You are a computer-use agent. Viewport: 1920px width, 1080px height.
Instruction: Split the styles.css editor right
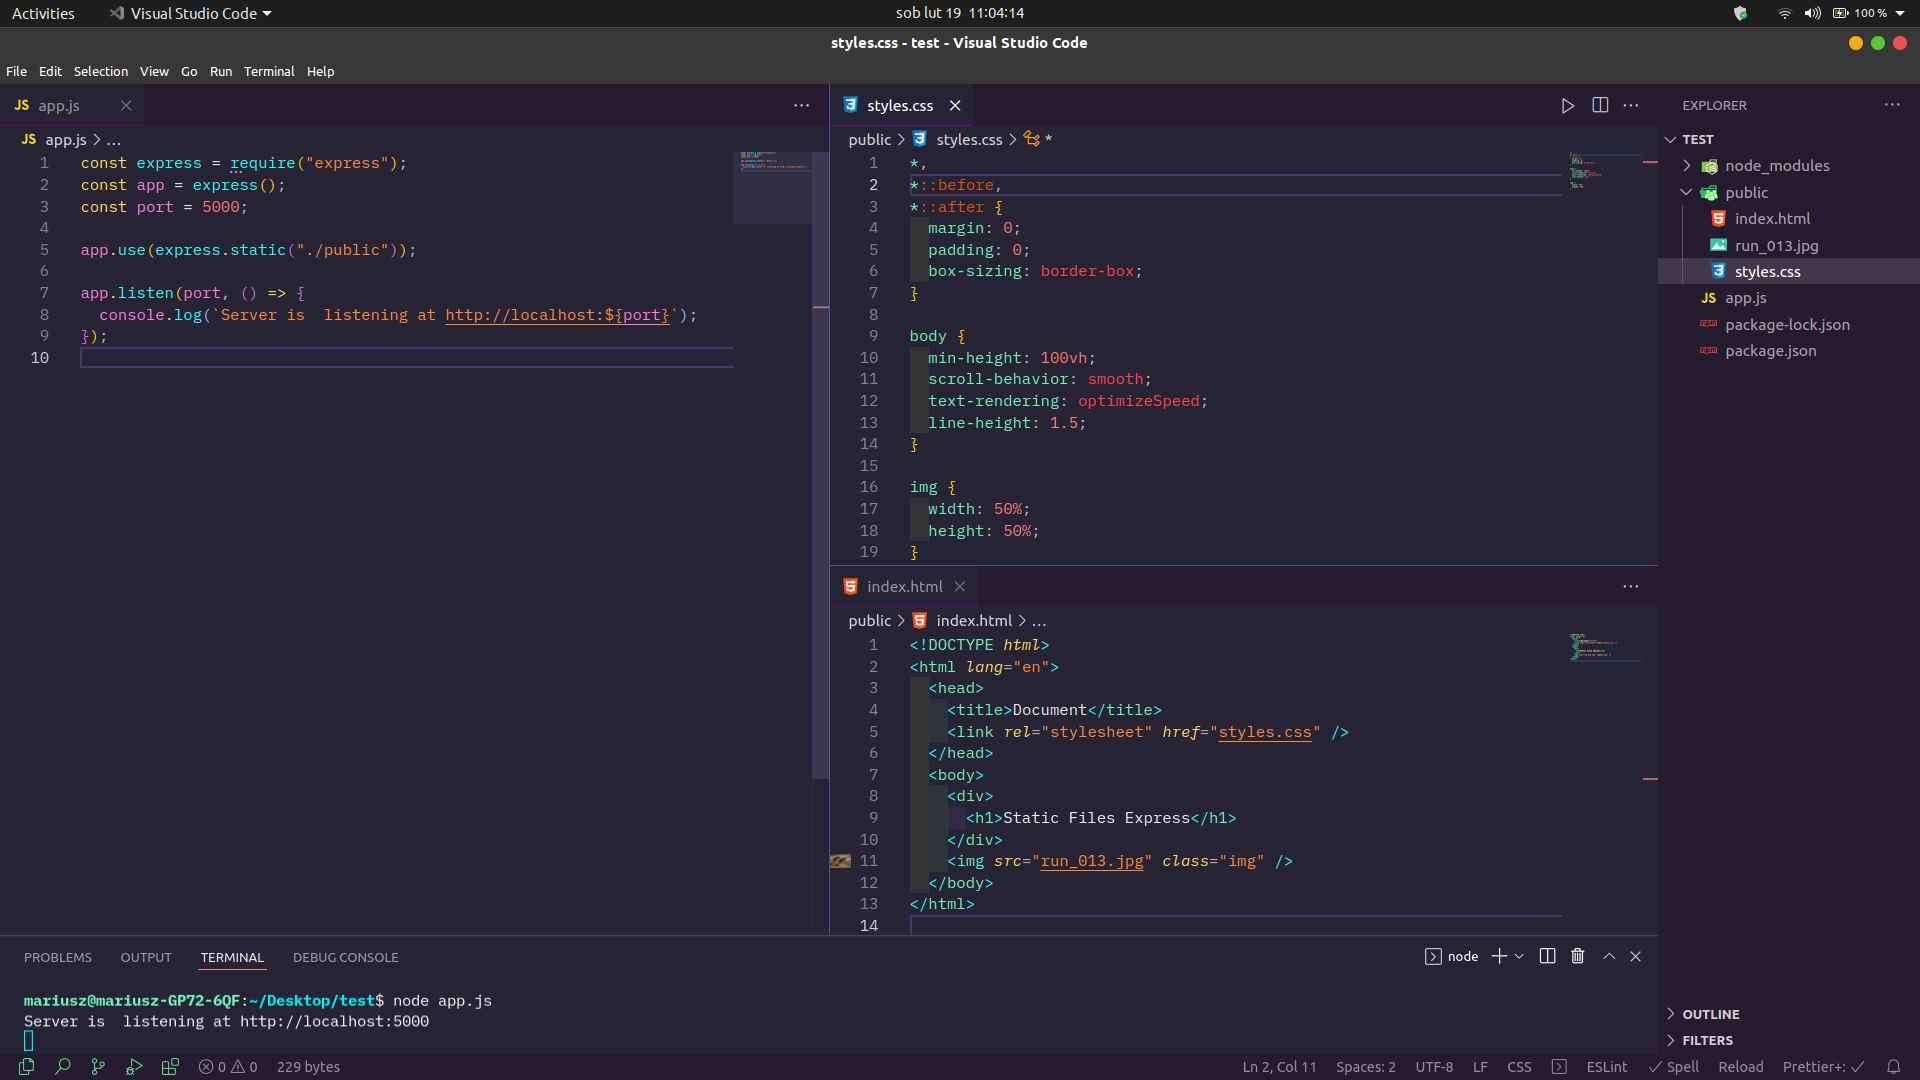(1600, 106)
